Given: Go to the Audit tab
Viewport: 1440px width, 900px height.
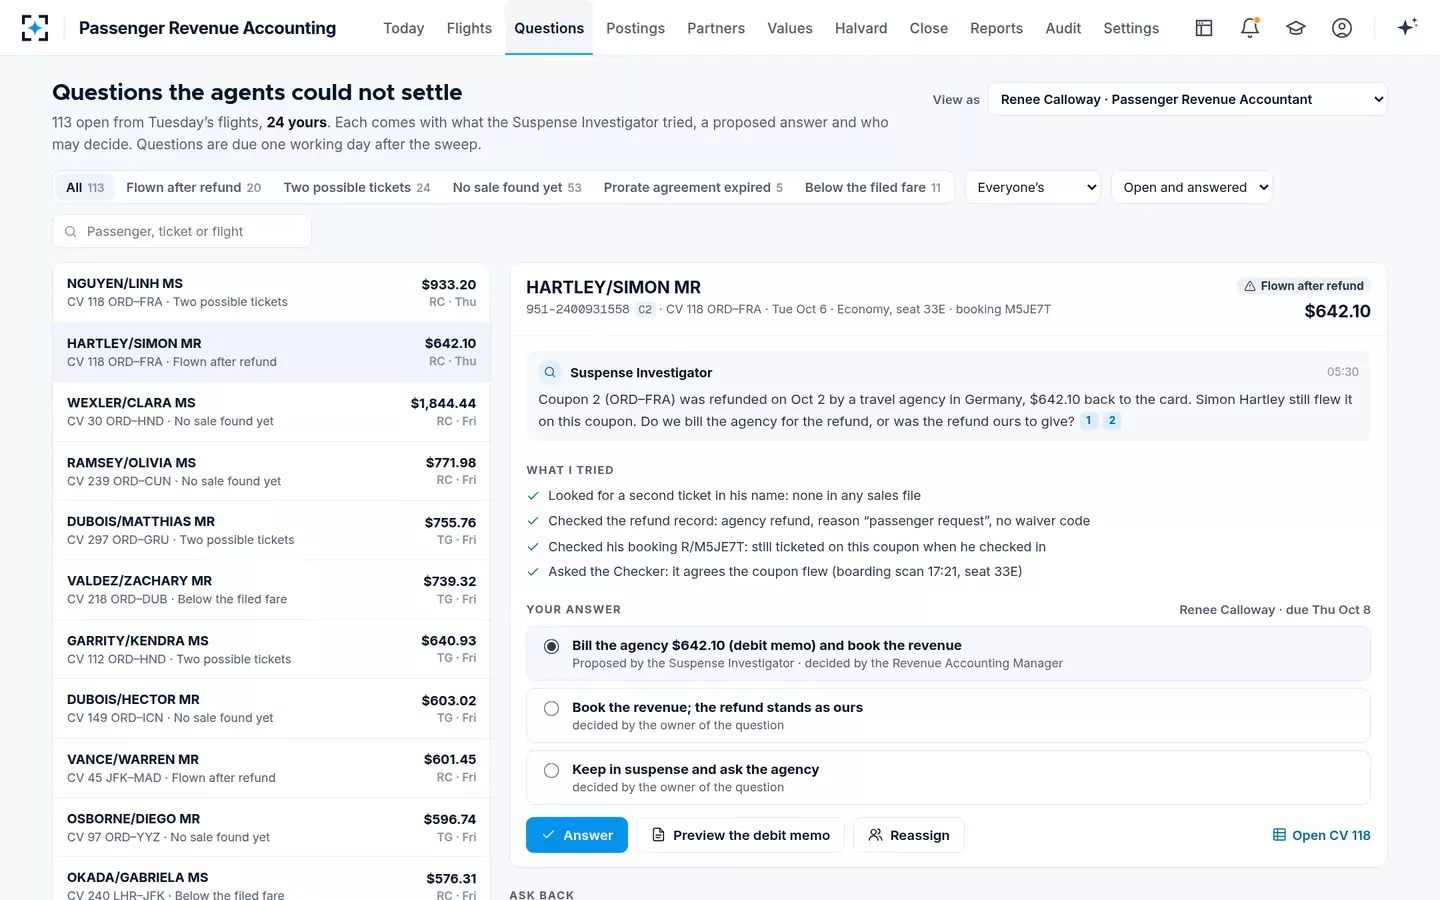Looking at the screenshot, I should tap(1063, 28).
